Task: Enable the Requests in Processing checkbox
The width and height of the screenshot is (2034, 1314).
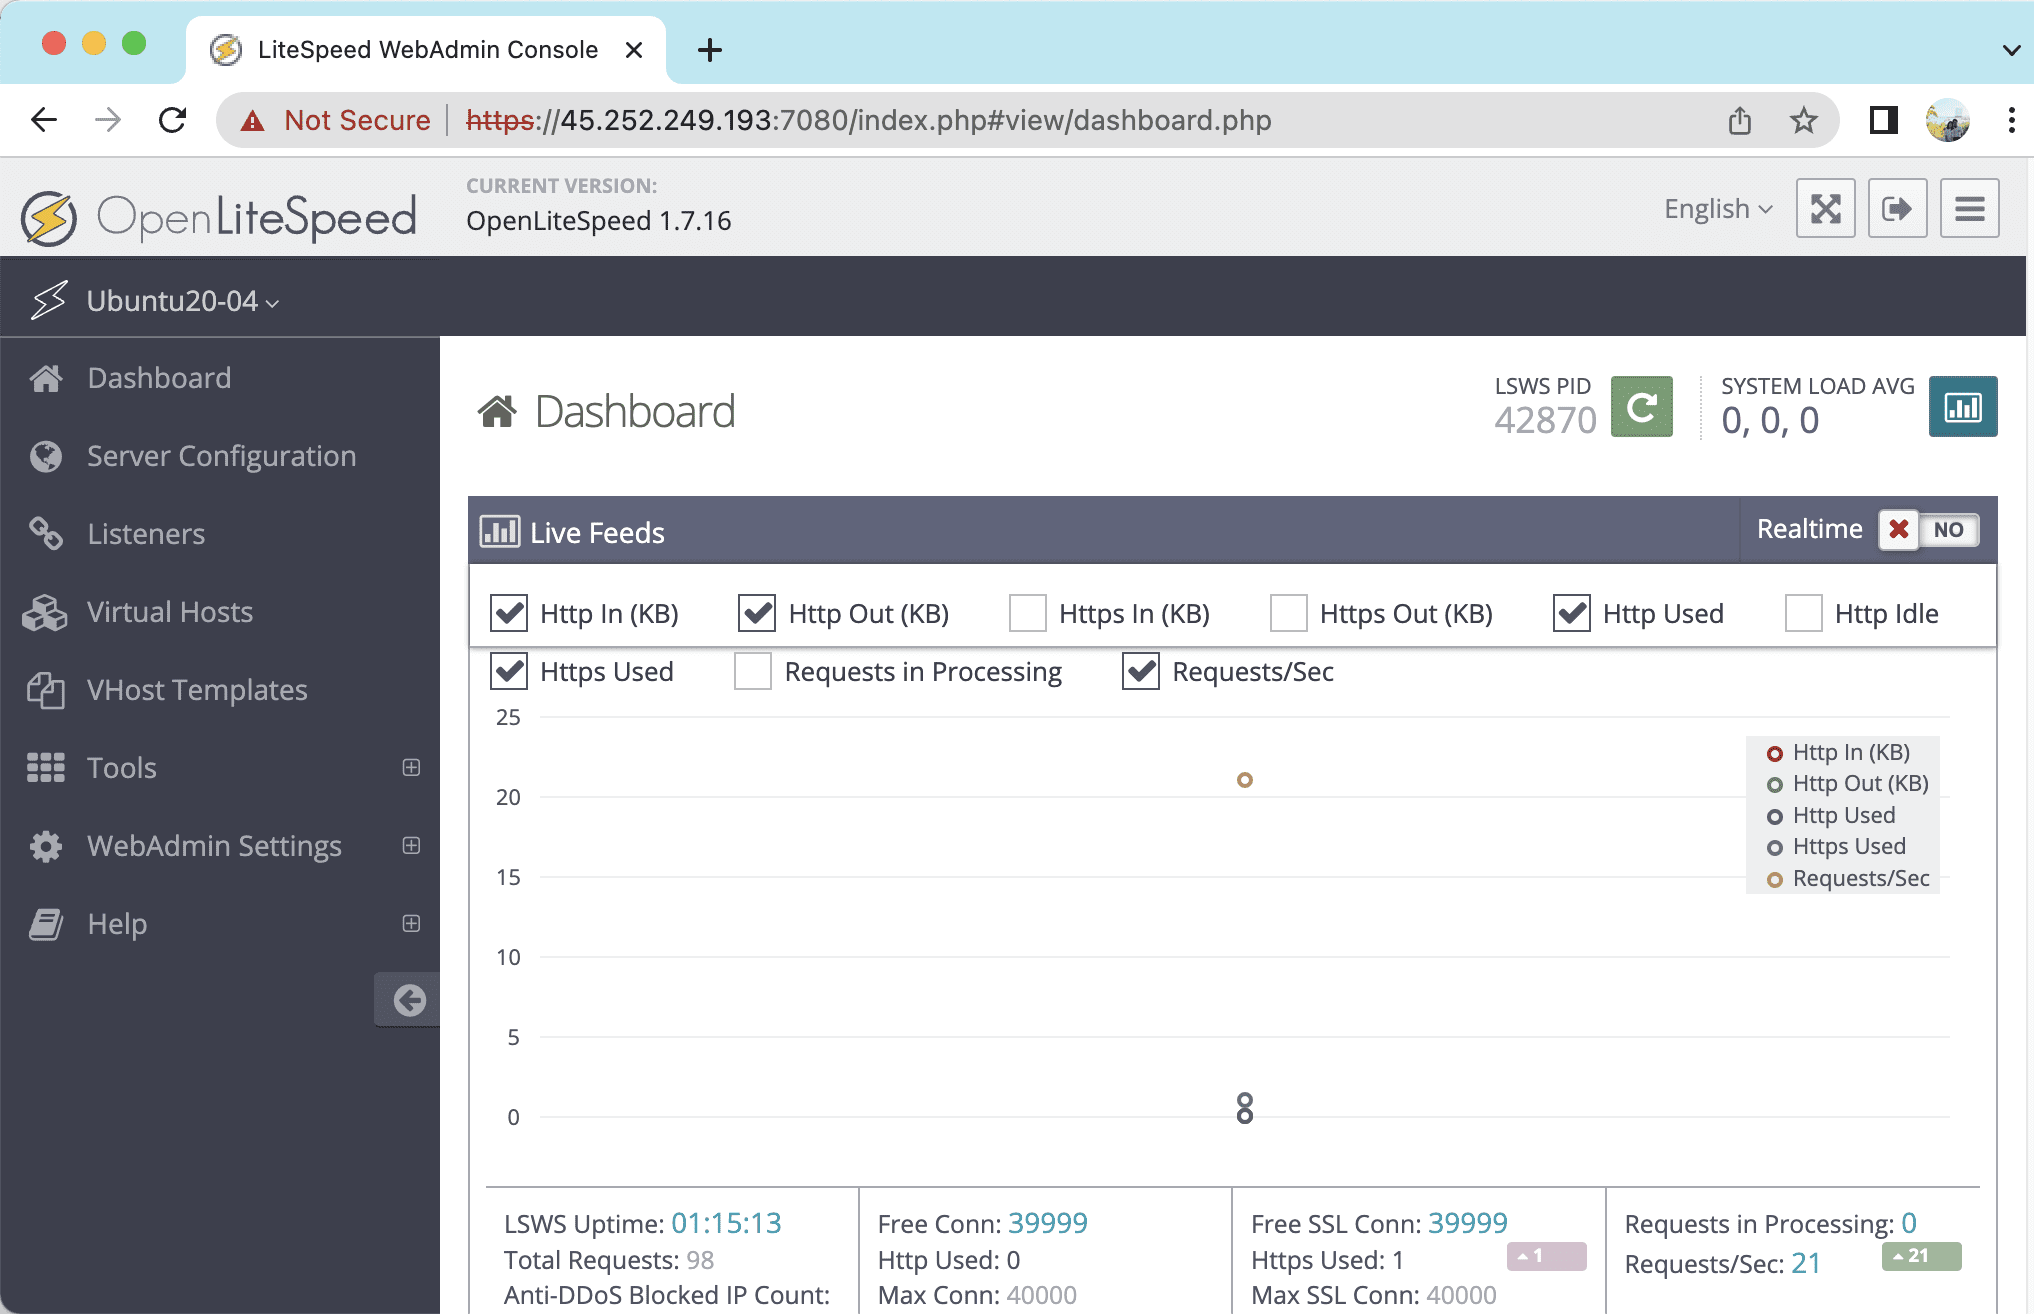Action: point(753,671)
